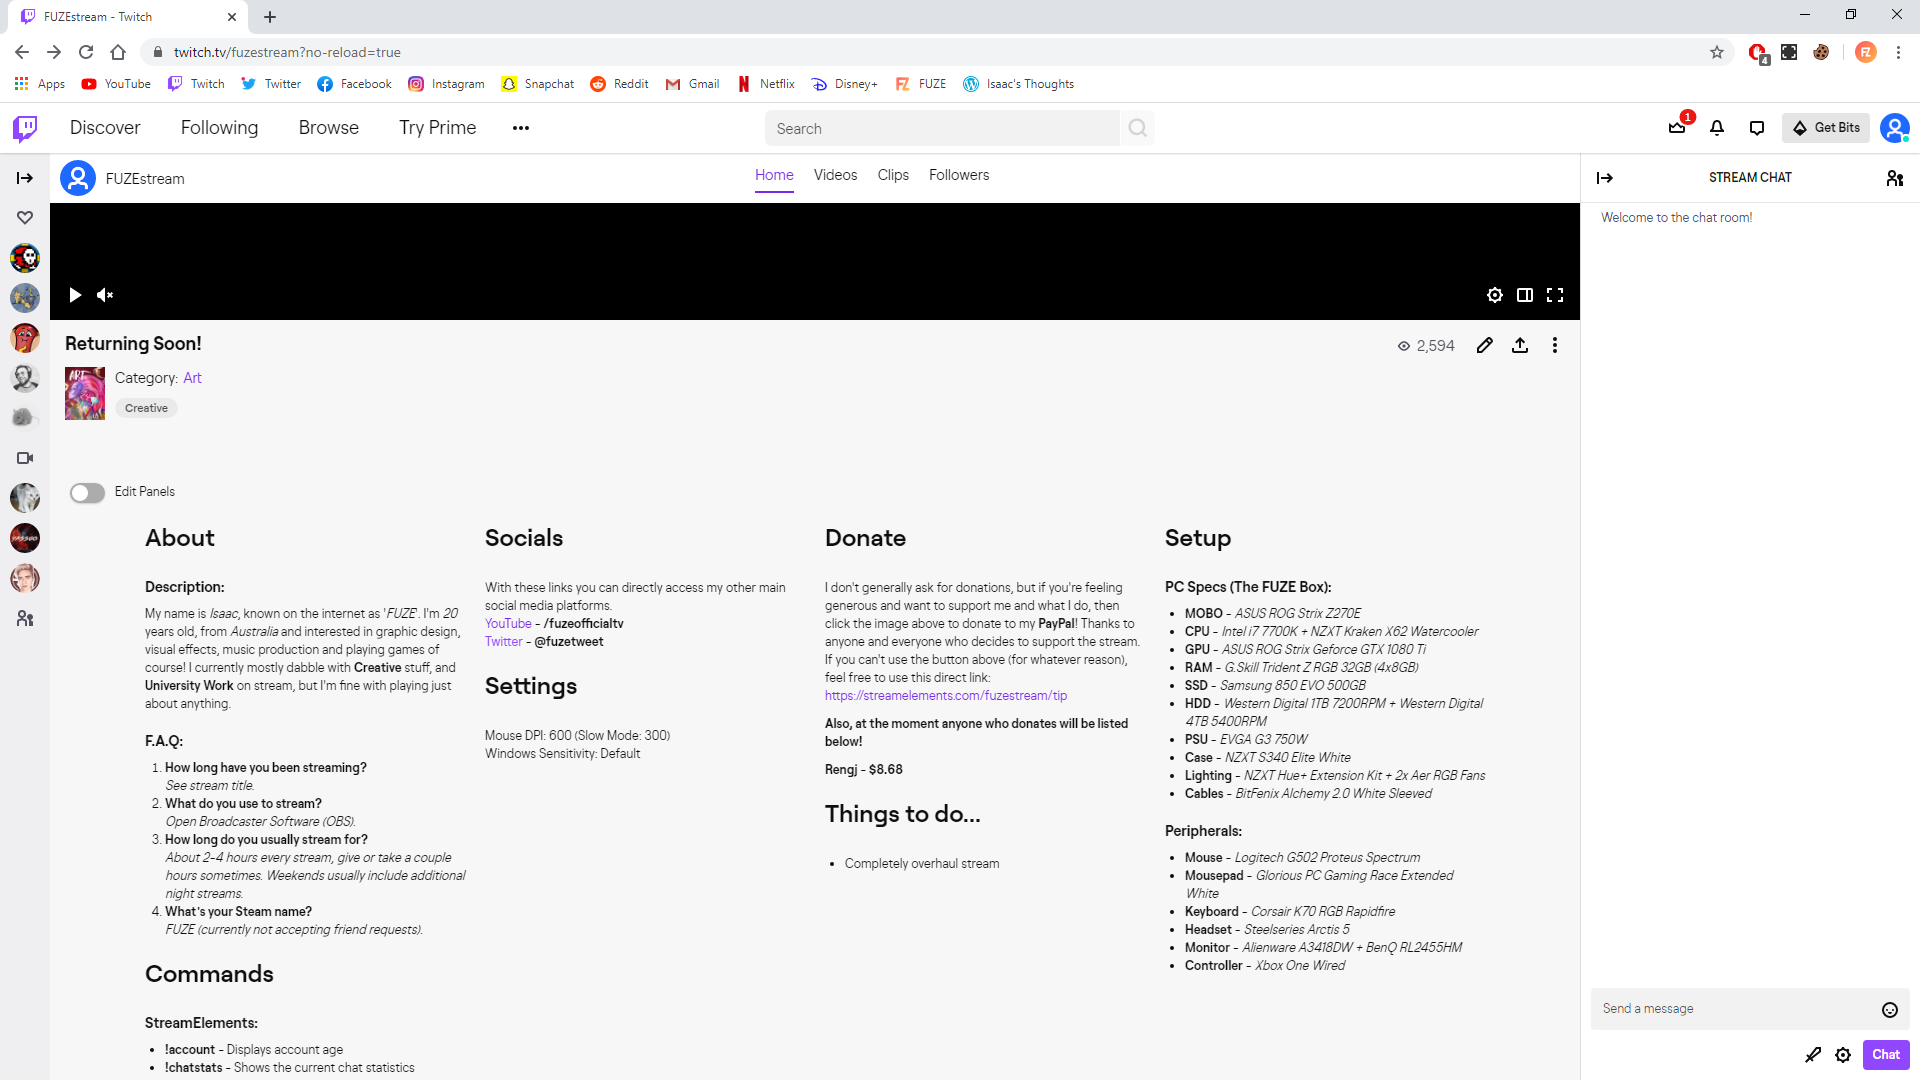This screenshot has width=1920, height=1080.
Task: Open the Twitter link in Socials panel
Action: pos(504,642)
